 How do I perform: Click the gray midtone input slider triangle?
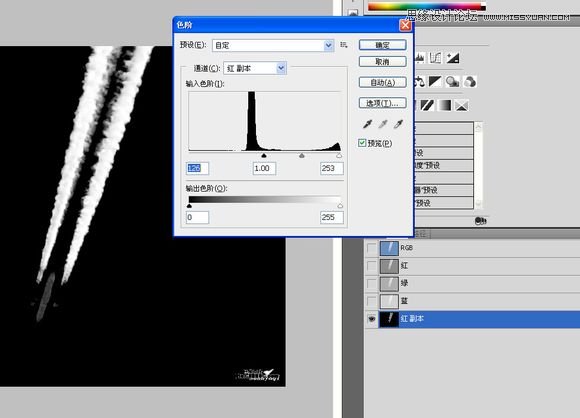point(302,156)
